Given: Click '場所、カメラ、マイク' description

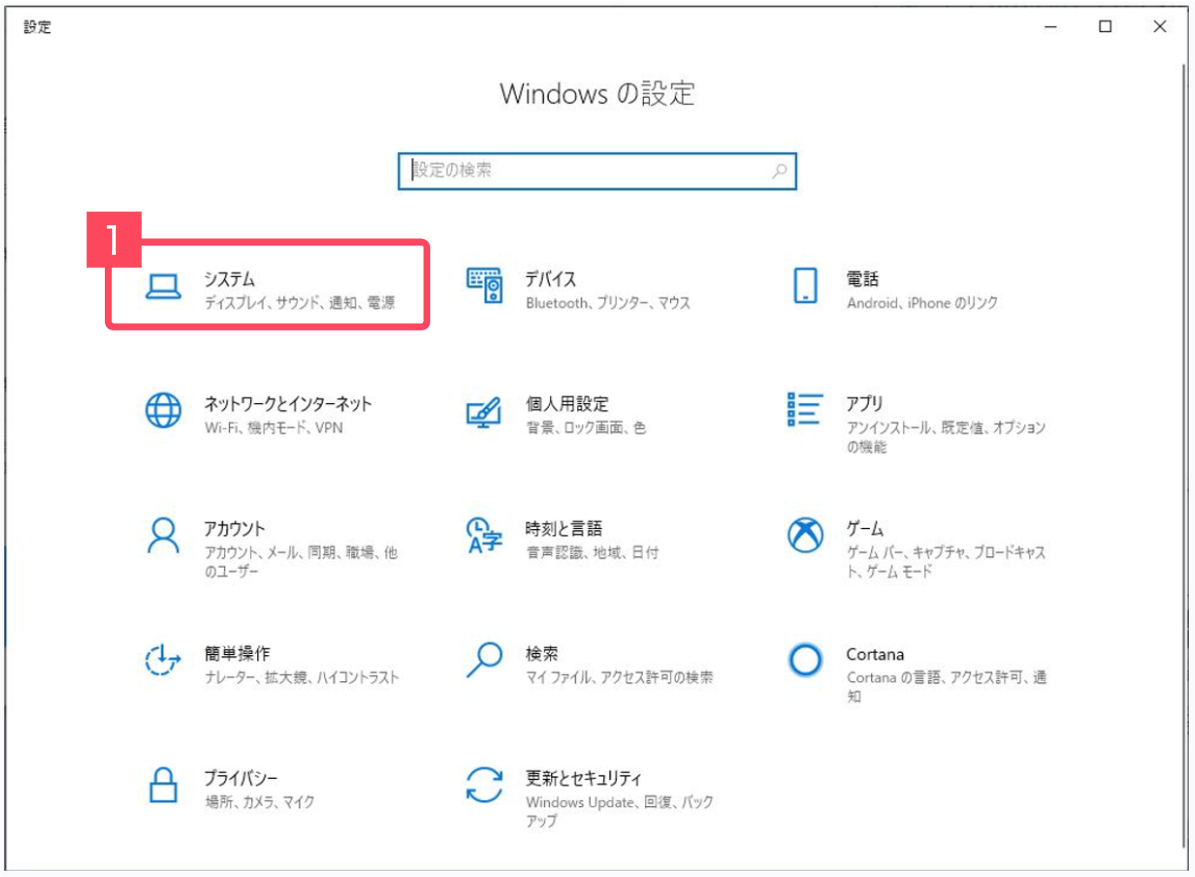Looking at the screenshot, I should (259, 802).
